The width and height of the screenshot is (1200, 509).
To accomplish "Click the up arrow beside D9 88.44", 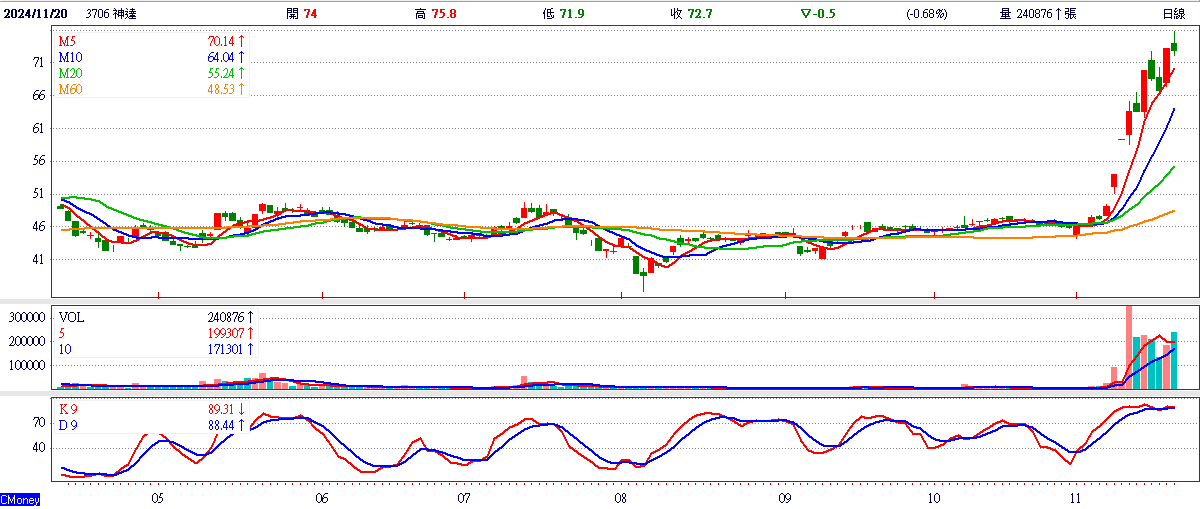I will coord(241,426).
